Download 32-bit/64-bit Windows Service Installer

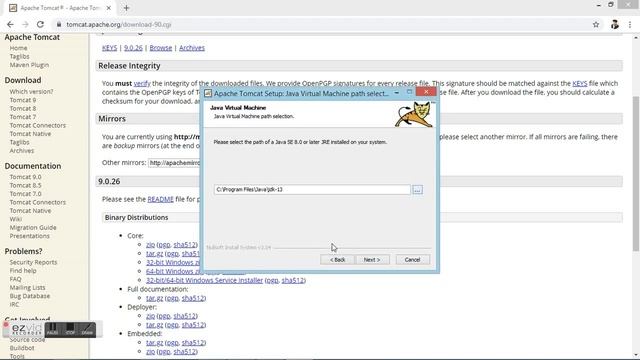point(204,280)
